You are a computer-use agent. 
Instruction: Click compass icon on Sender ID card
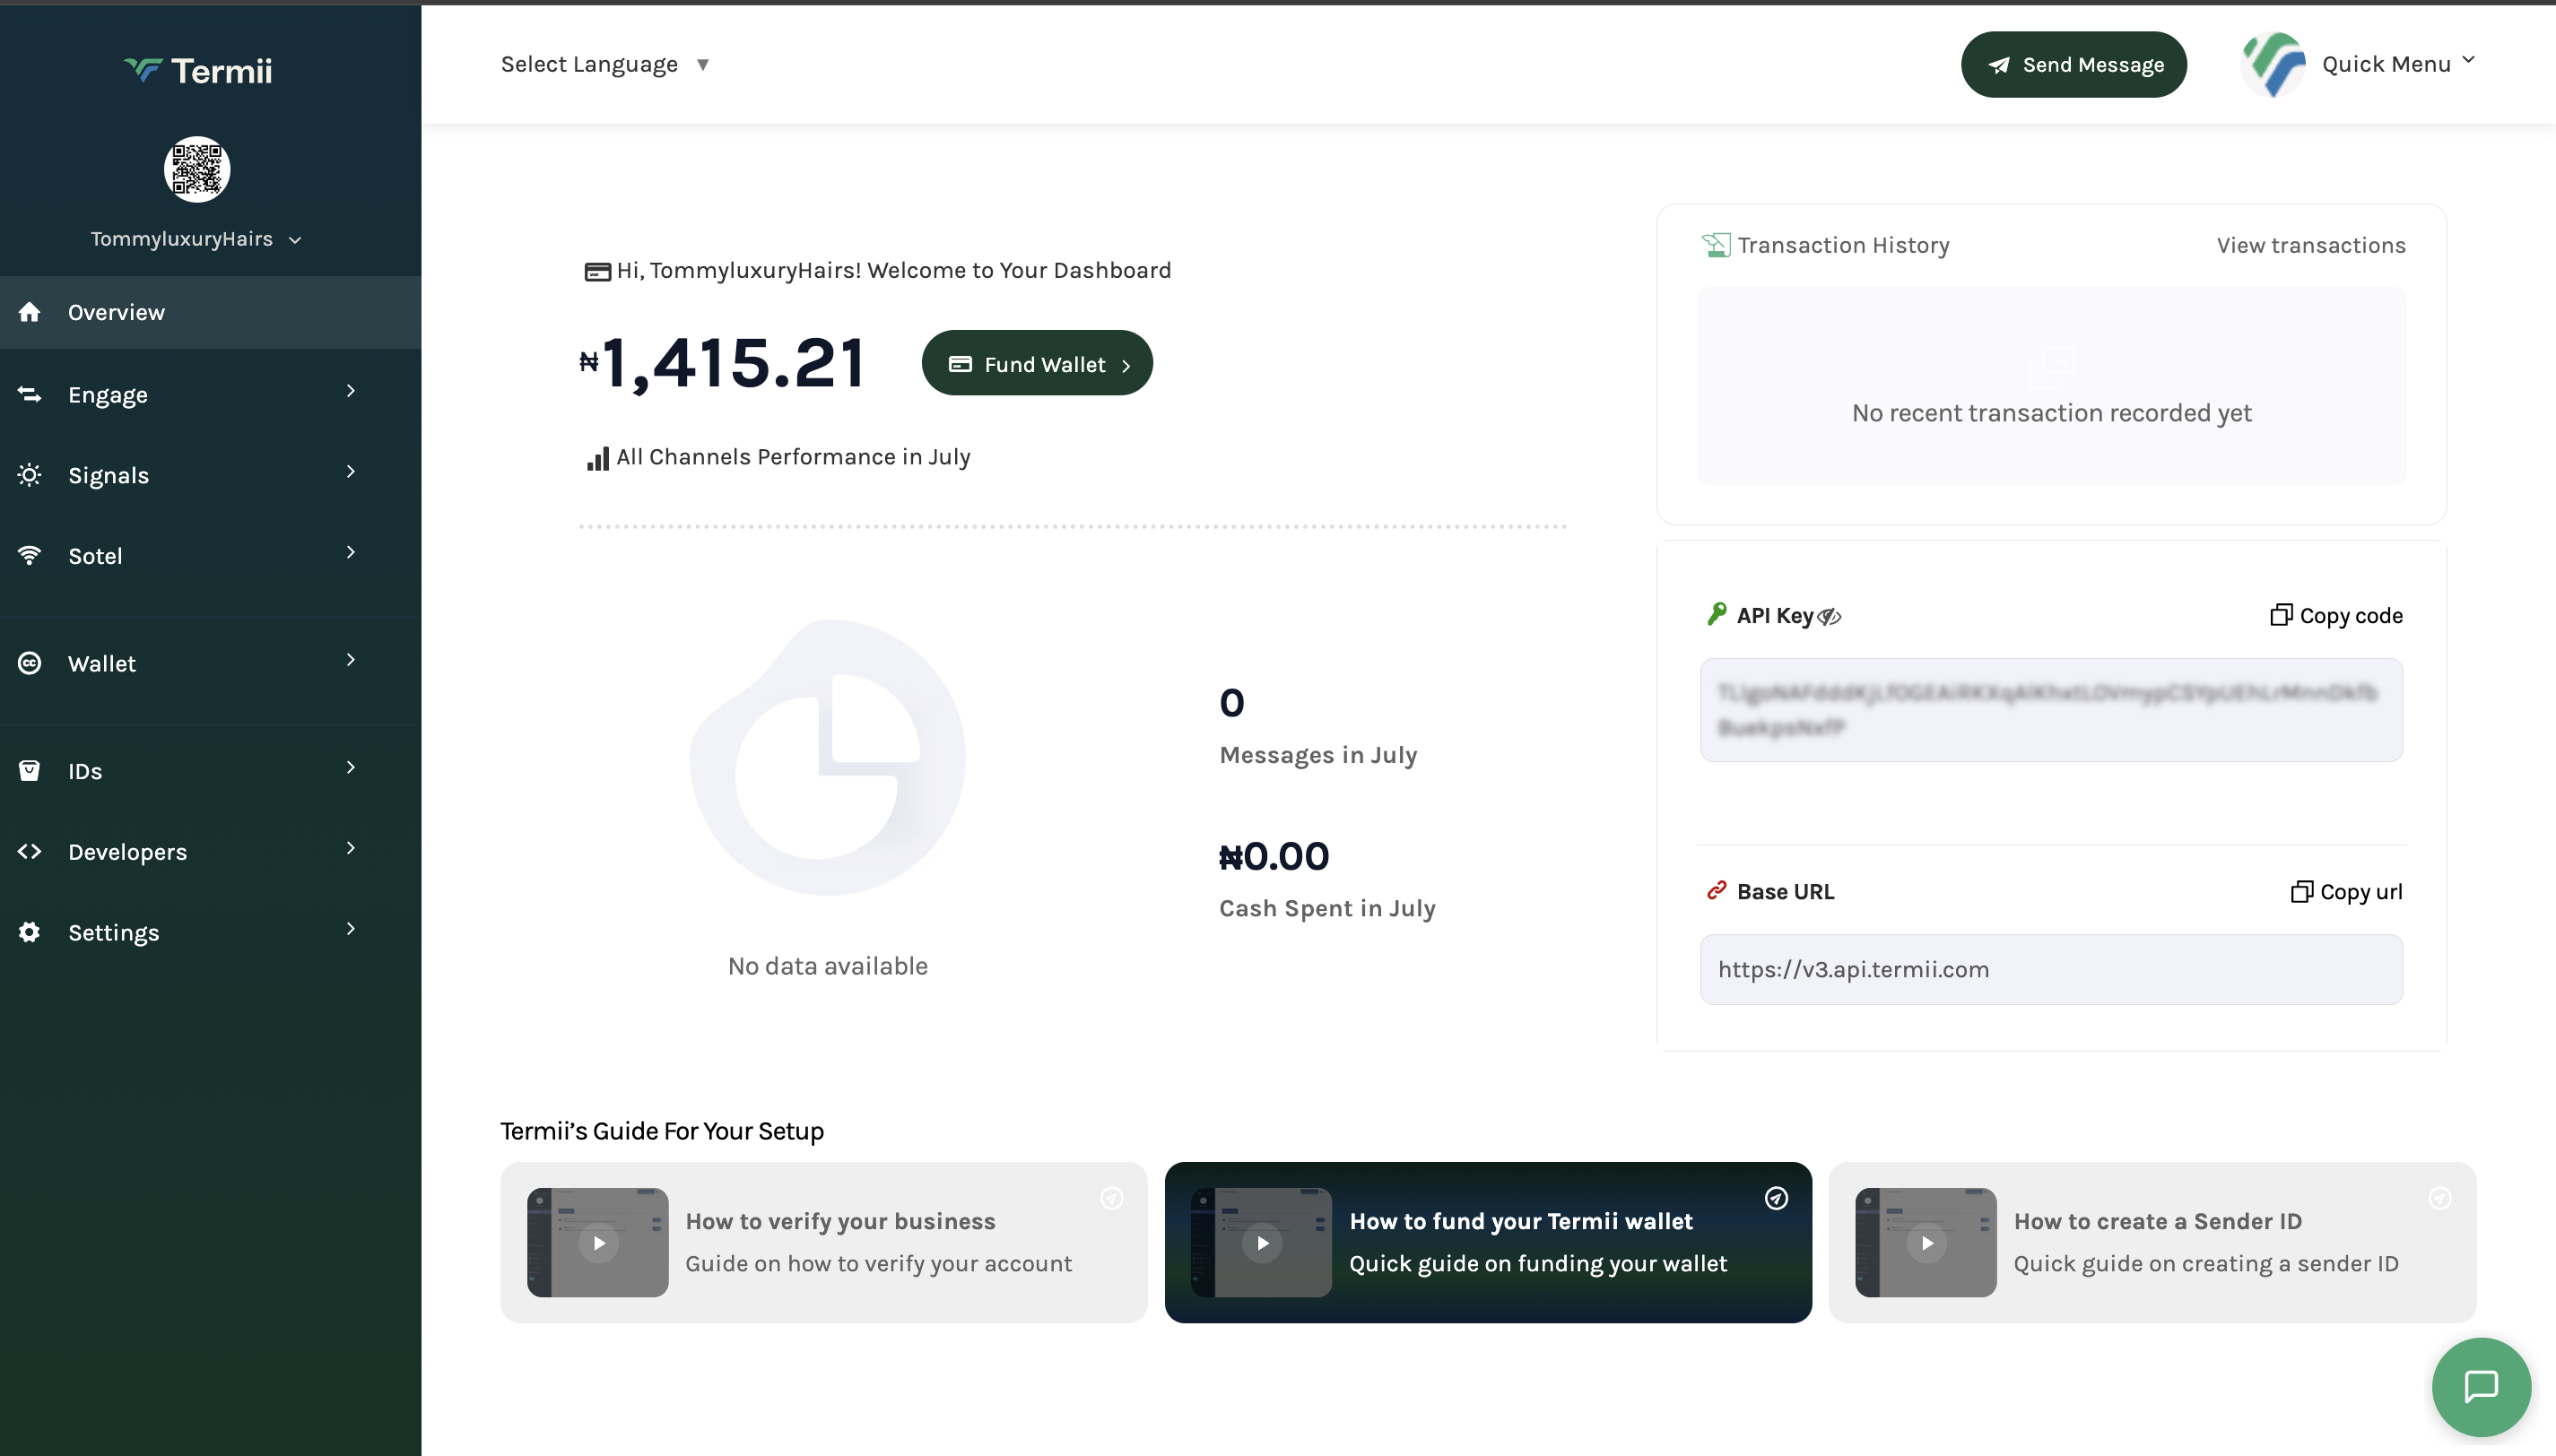pyautogui.click(x=2440, y=1198)
